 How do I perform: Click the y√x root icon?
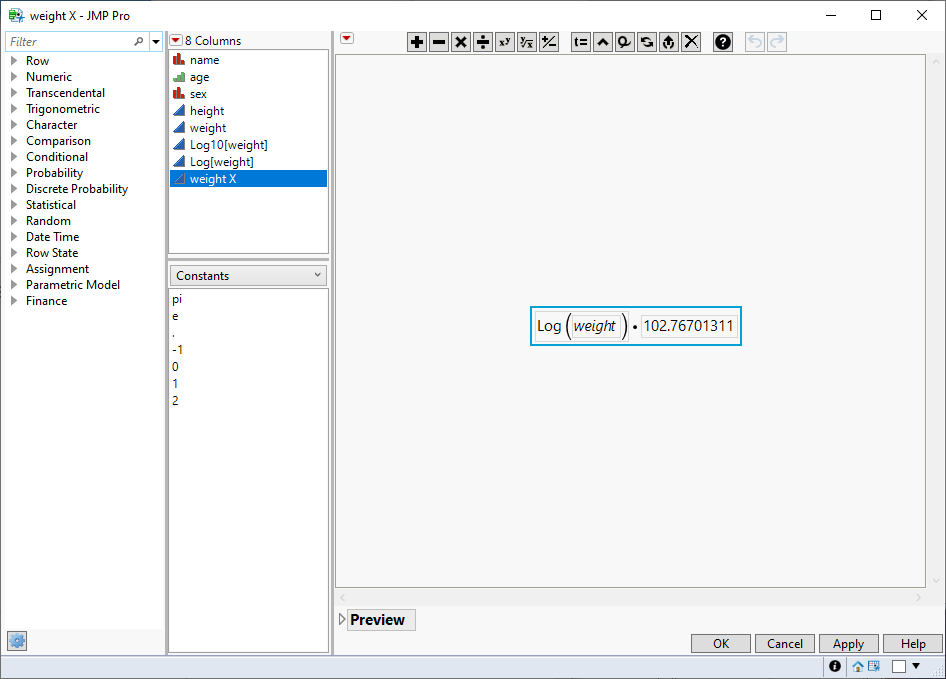tap(526, 42)
